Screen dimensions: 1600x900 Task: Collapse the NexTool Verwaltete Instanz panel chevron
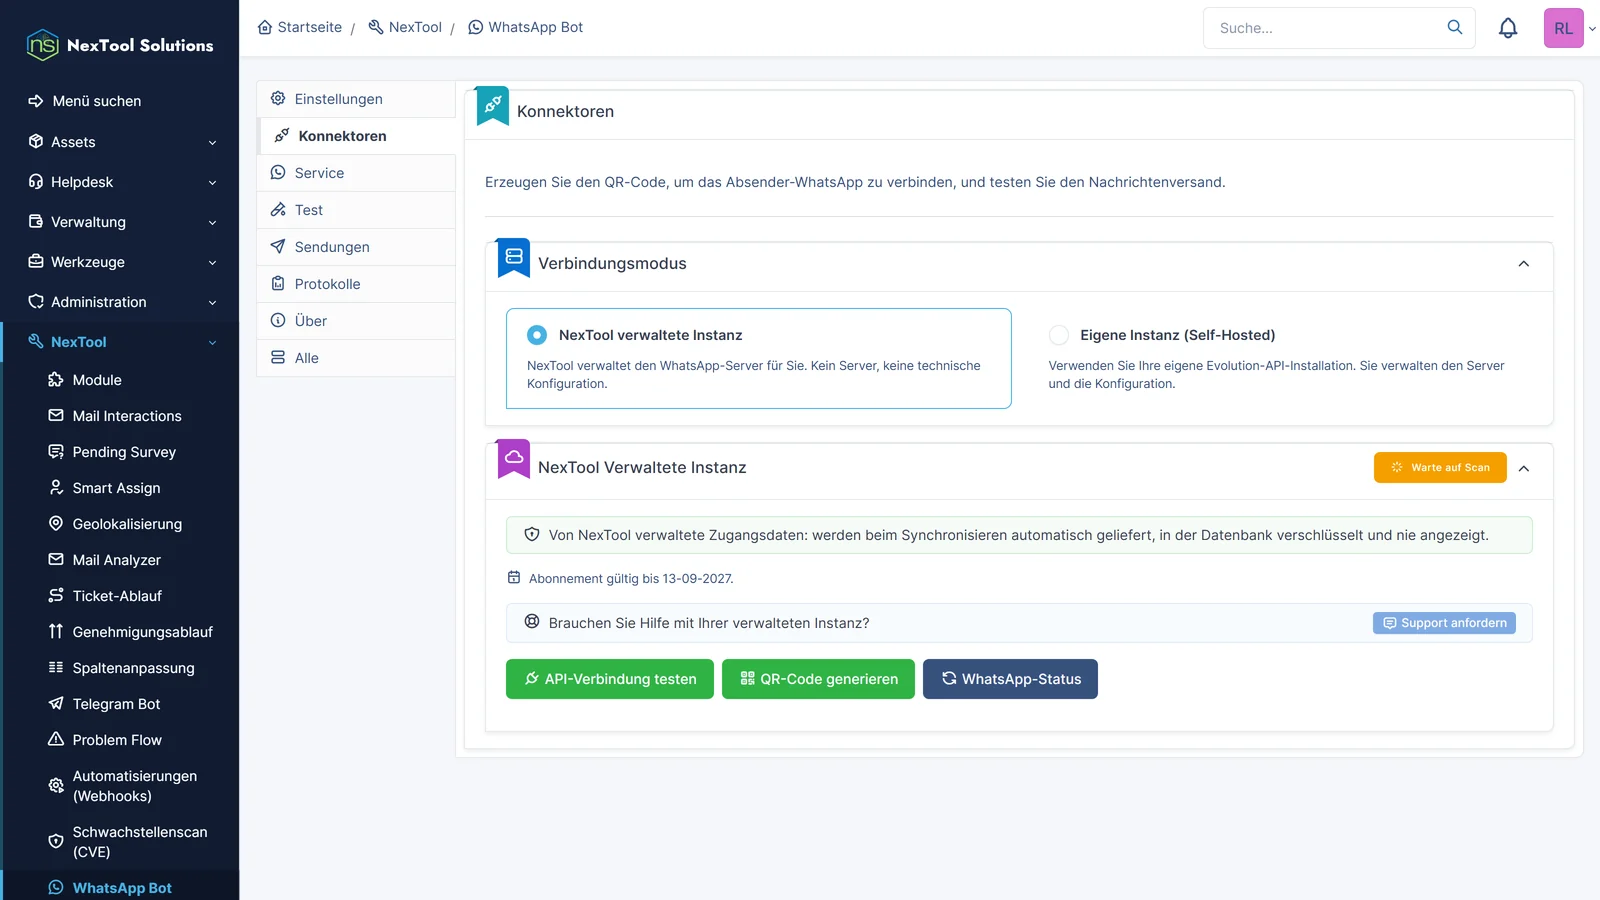point(1524,468)
